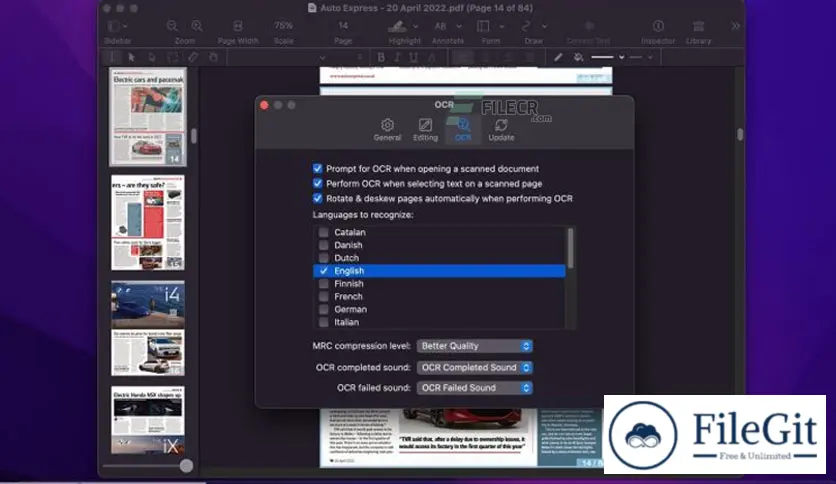The height and width of the screenshot is (484, 836).
Task: Select the Annotate text tool
Action: (x=440, y=26)
